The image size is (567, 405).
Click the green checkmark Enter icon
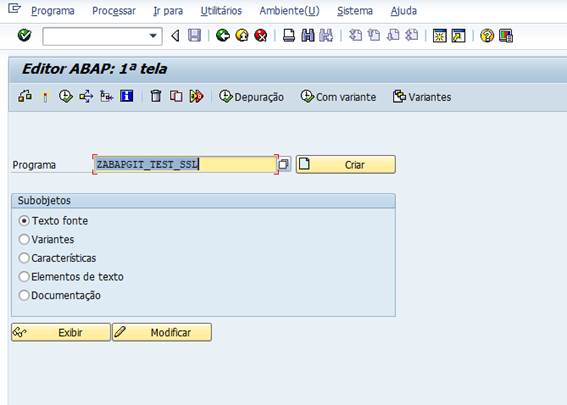[24, 35]
